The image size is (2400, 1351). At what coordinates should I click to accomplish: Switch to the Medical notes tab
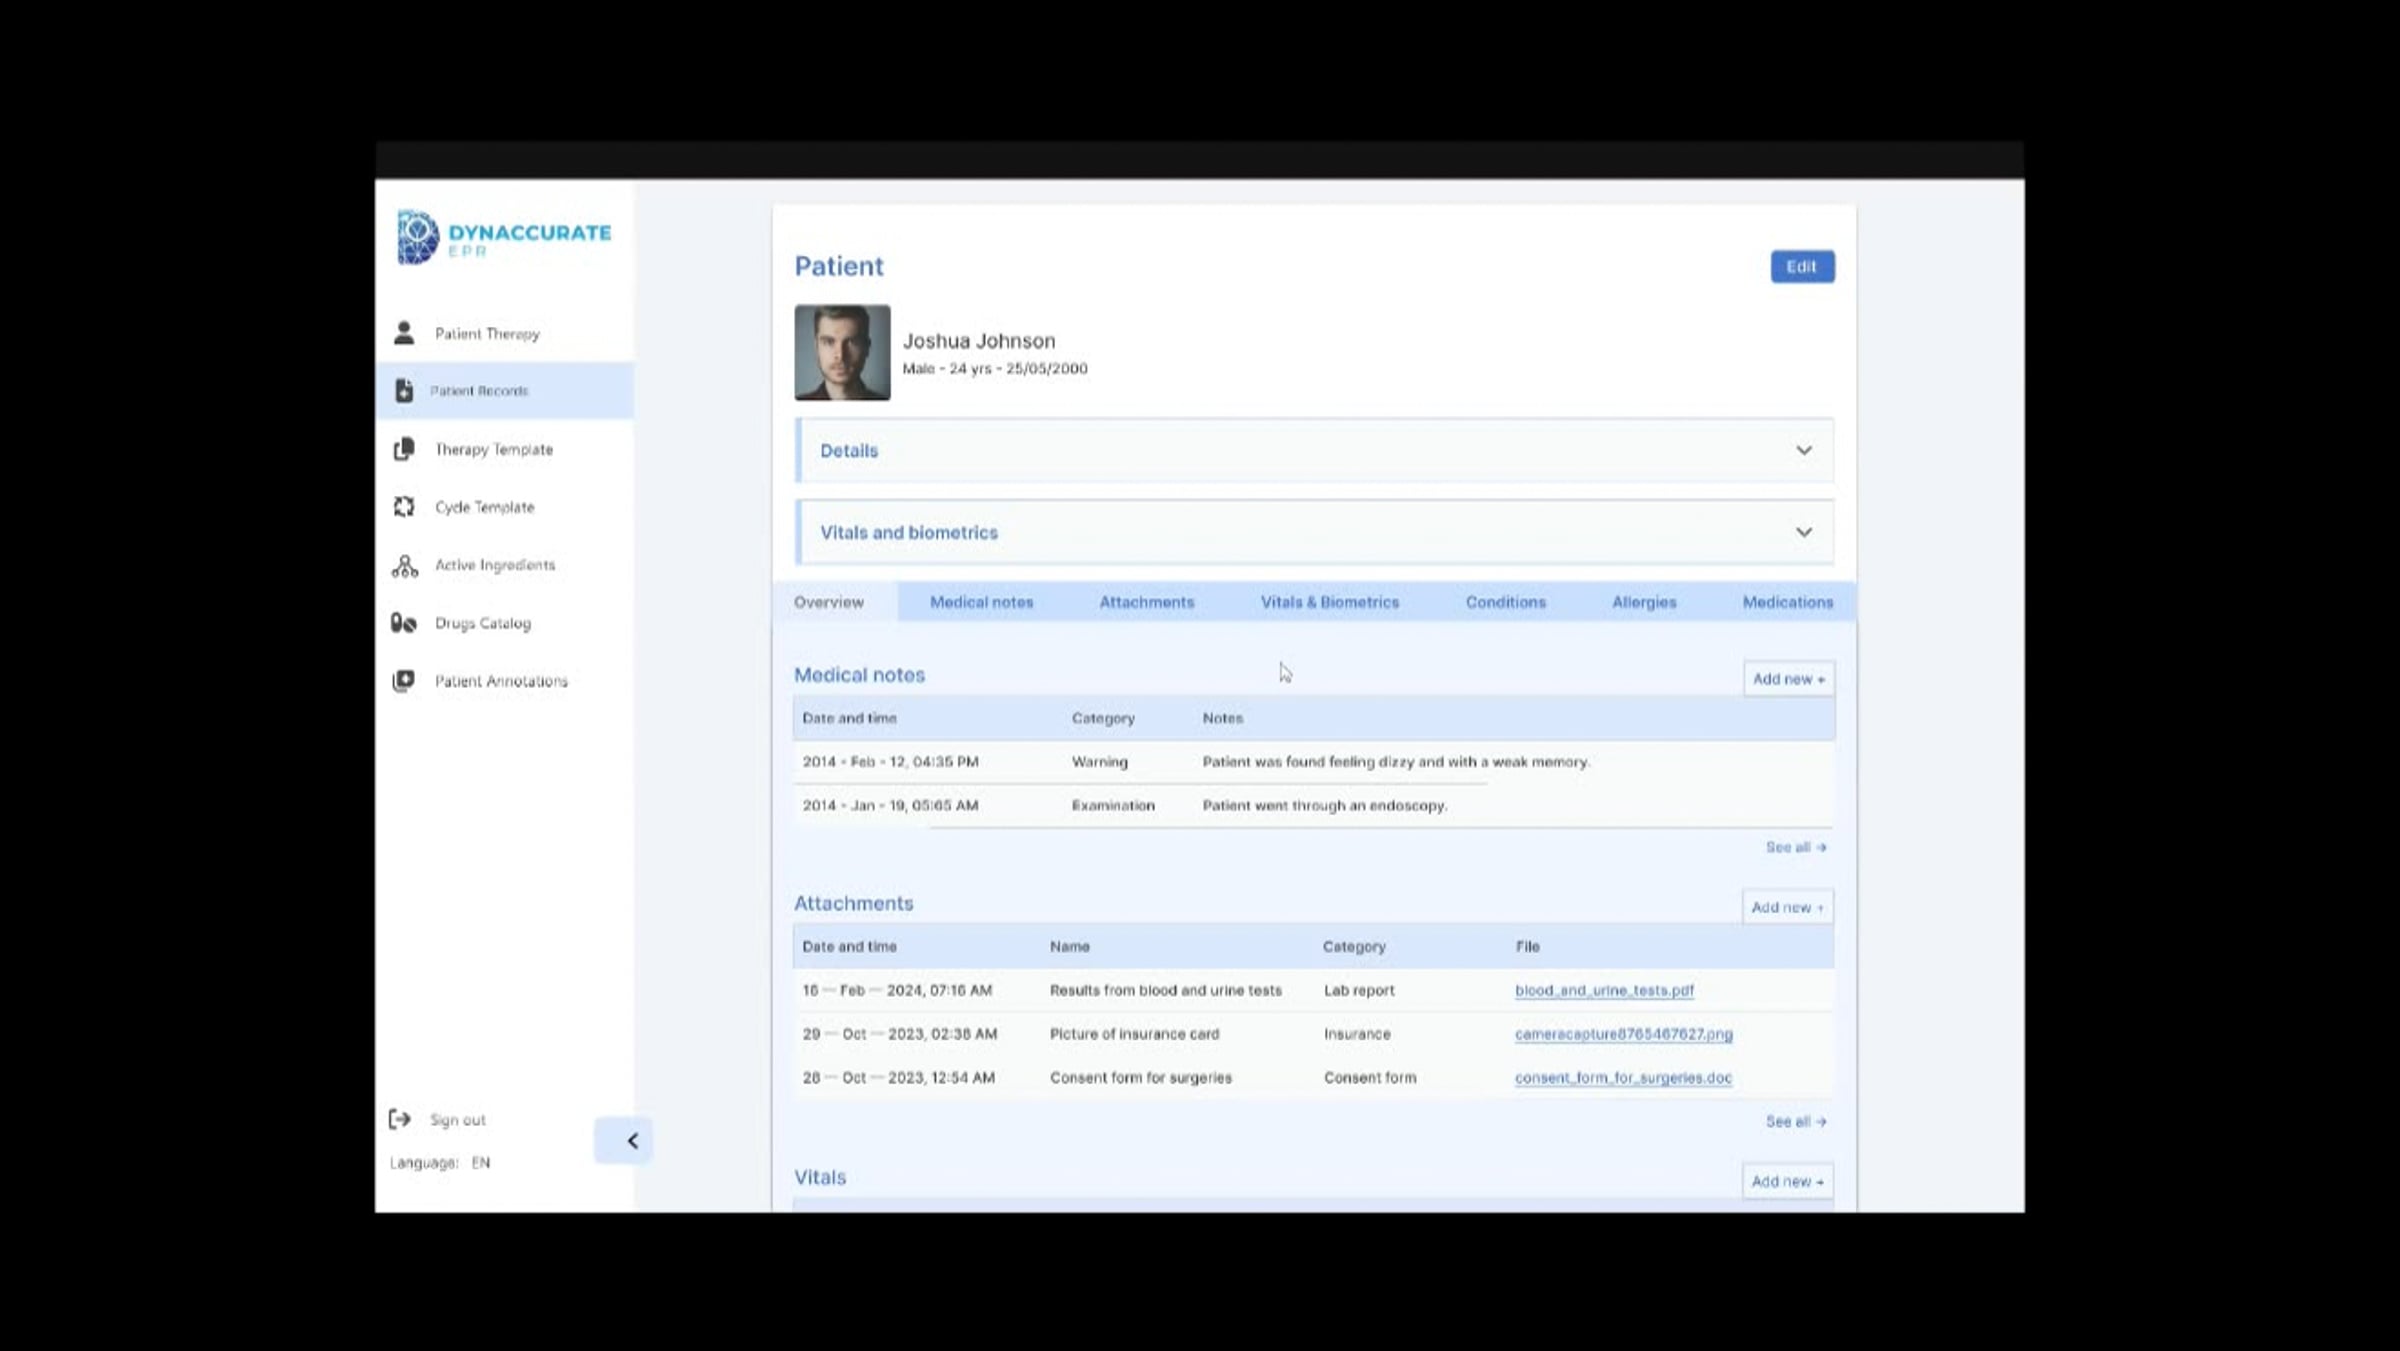click(981, 602)
